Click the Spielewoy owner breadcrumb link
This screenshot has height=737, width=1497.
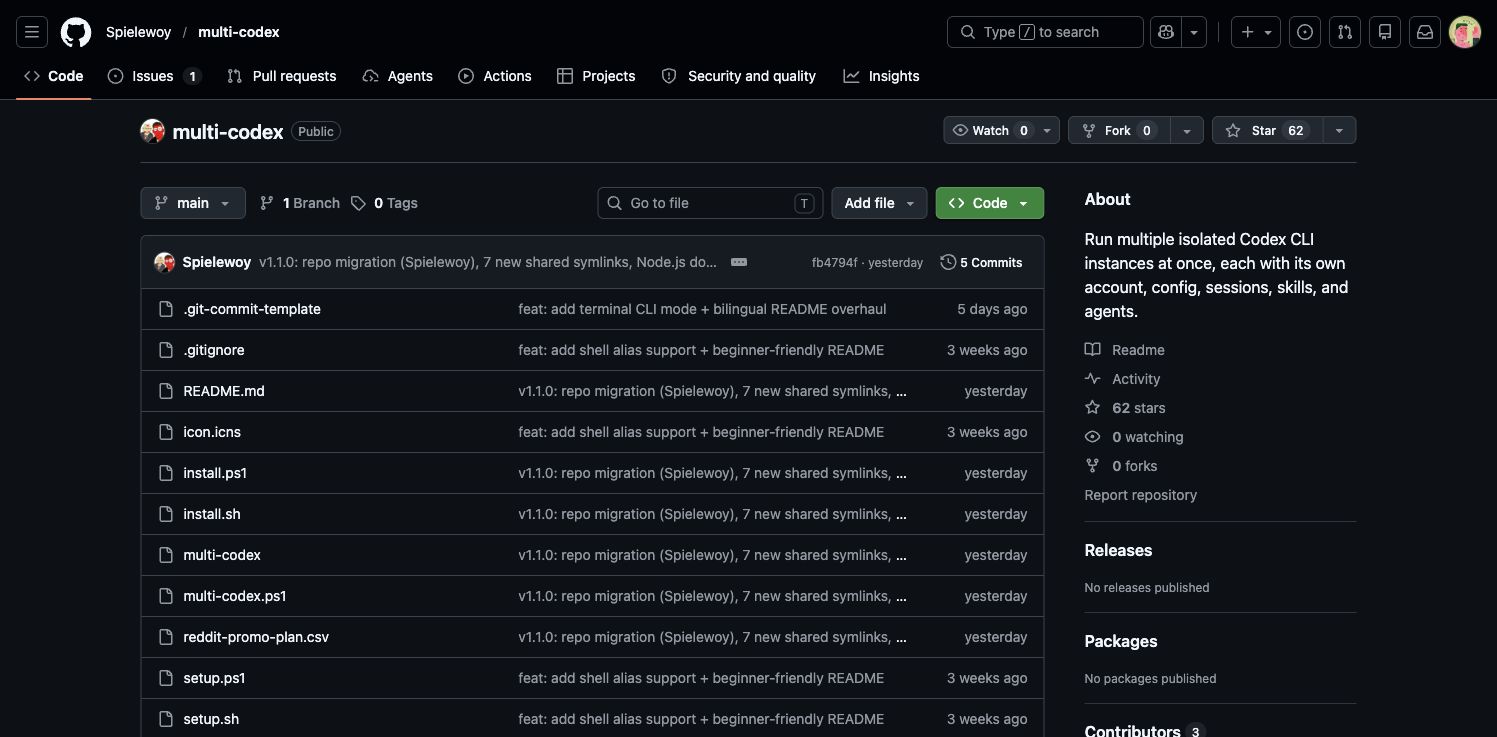click(x=139, y=32)
